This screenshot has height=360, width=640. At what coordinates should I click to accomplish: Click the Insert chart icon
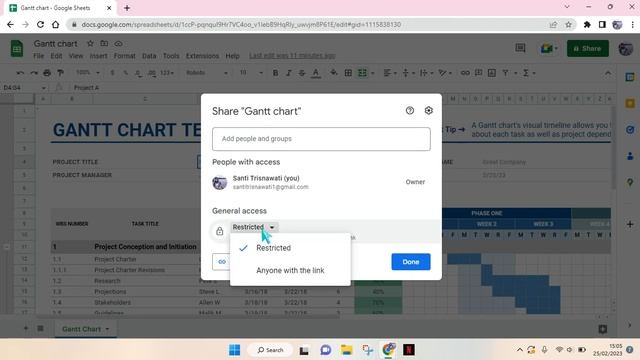pyautogui.click(x=492, y=73)
